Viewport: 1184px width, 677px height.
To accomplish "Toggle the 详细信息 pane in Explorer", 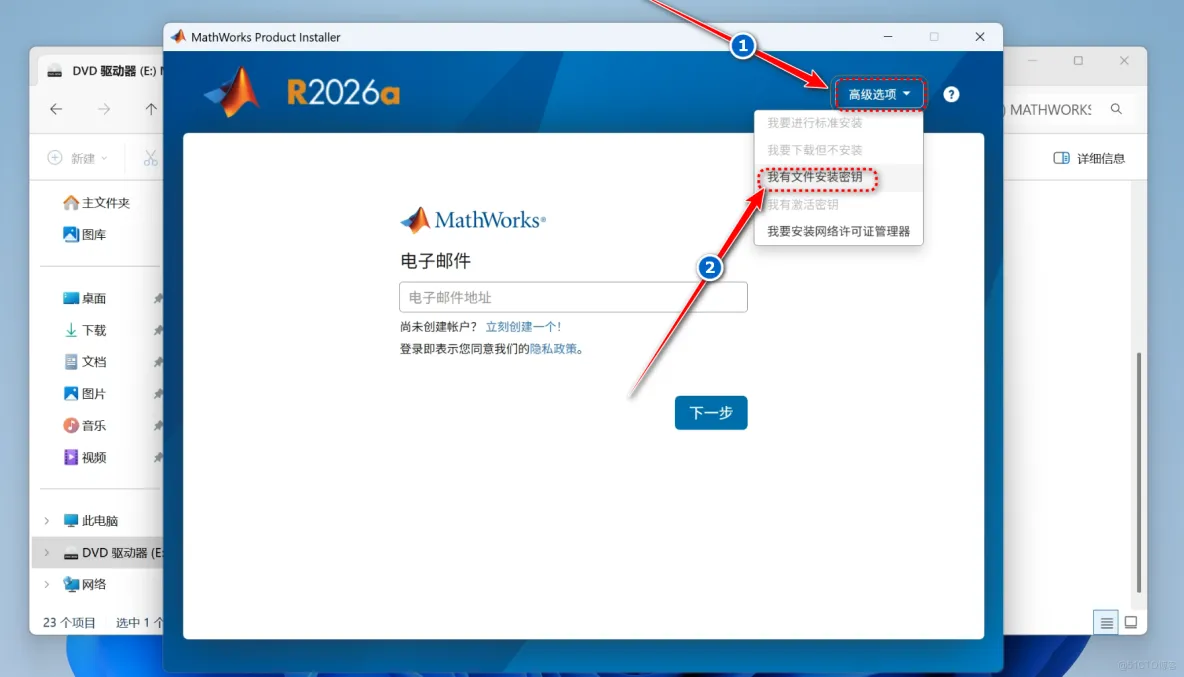I will click(x=1089, y=158).
